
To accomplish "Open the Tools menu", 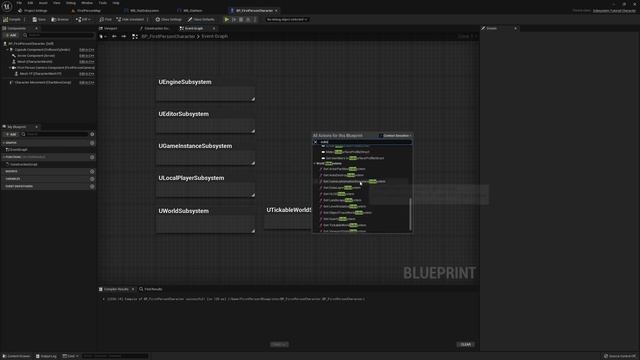I will coord(102,3).
